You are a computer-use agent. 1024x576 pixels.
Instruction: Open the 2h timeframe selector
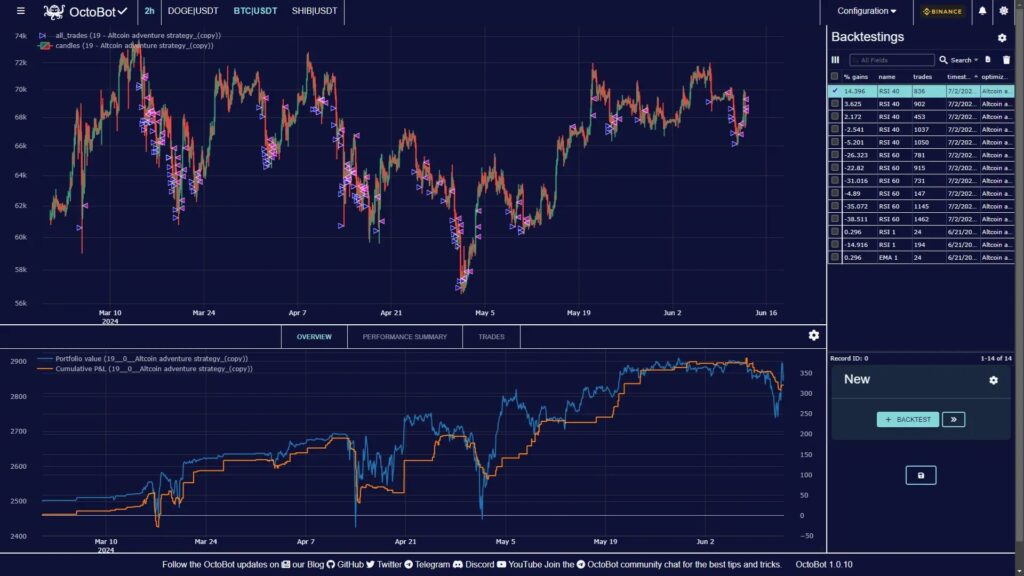click(x=149, y=11)
